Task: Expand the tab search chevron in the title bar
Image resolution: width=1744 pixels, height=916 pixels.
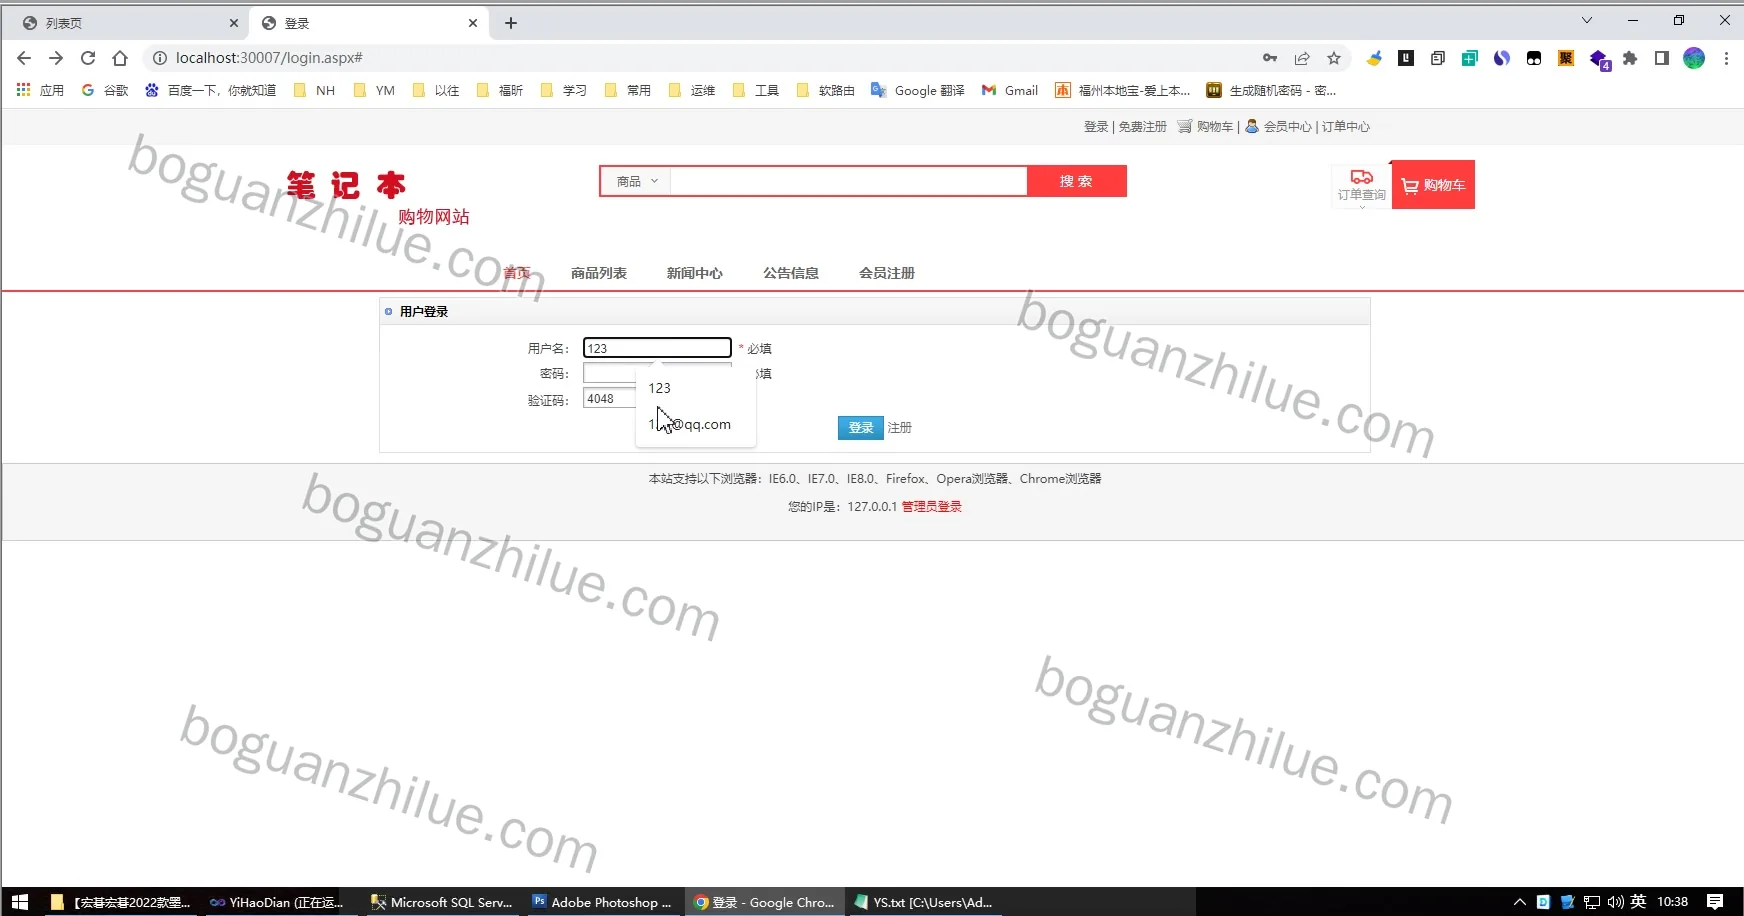Action: [x=1587, y=21]
